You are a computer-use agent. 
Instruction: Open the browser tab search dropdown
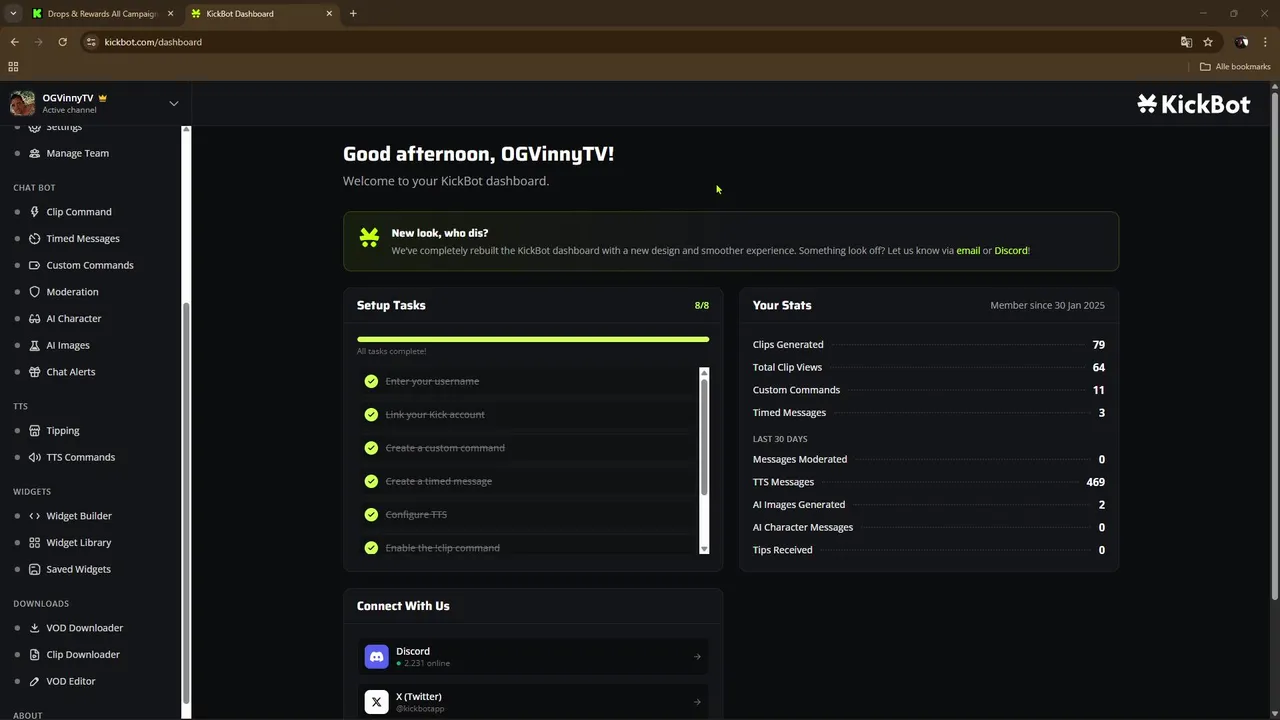coord(13,13)
